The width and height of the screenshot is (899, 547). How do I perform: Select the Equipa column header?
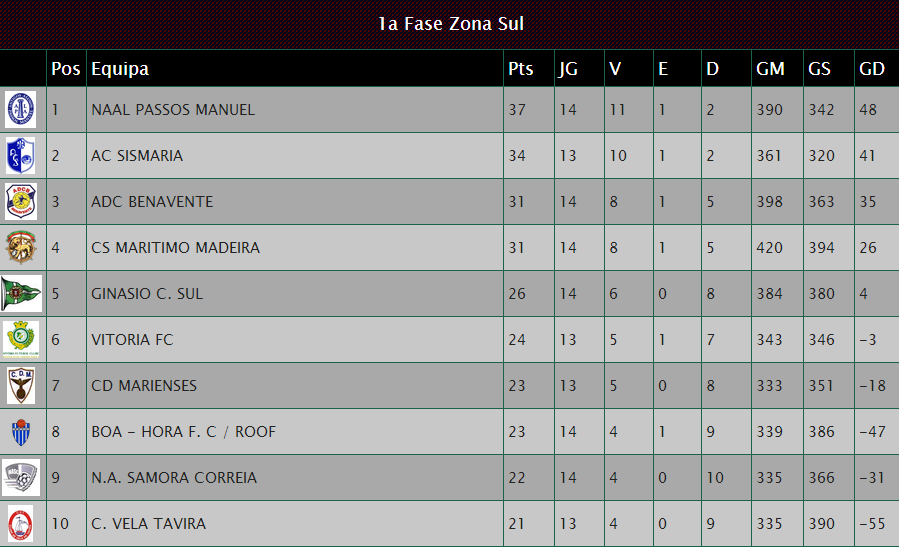coord(120,69)
